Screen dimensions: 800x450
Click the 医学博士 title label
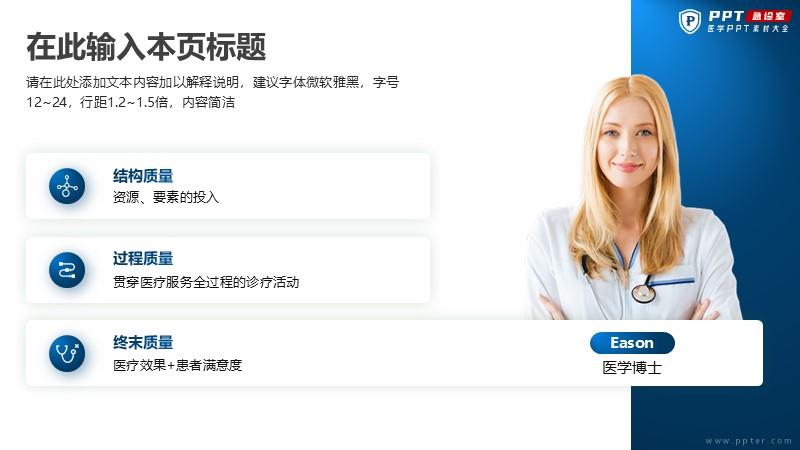pyautogui.click(x=632, y=368)
